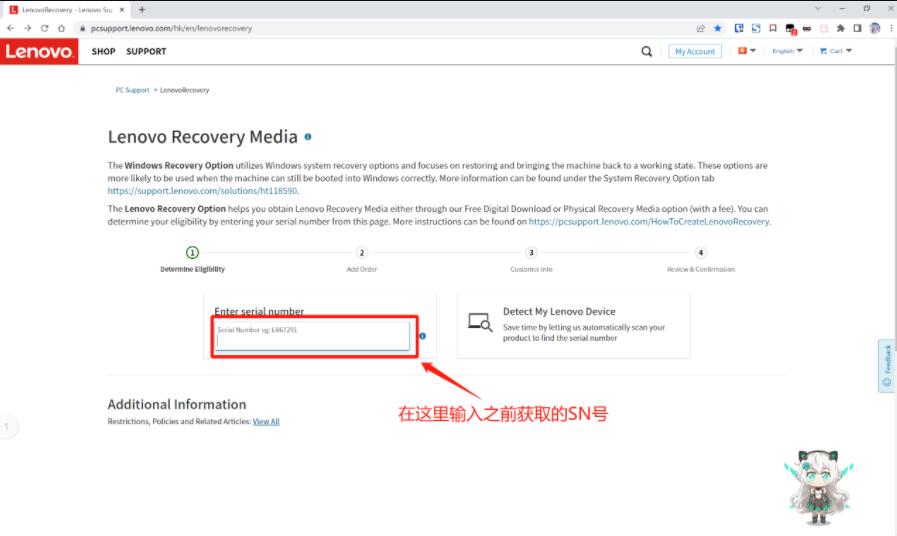Open the tab search chevron
The height and width of the screenshot is (536, 897).
pos(817,9)
